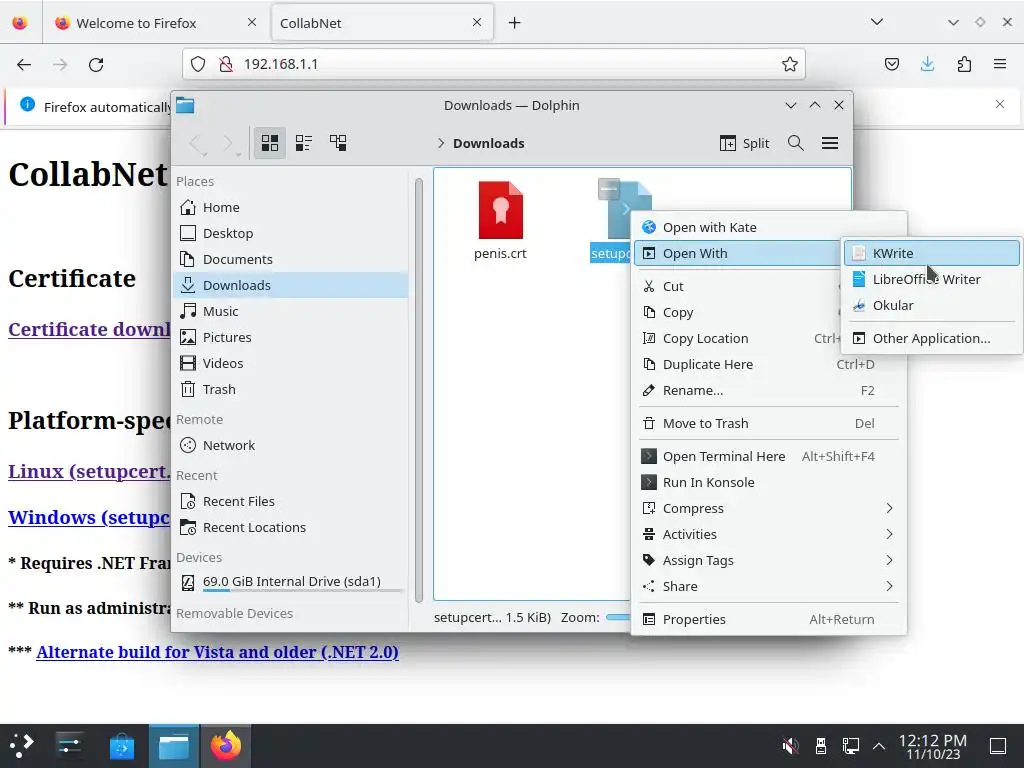Screen dimensions: 1024x768
Task: Select Copy Location in context menu
Action: 739,338
